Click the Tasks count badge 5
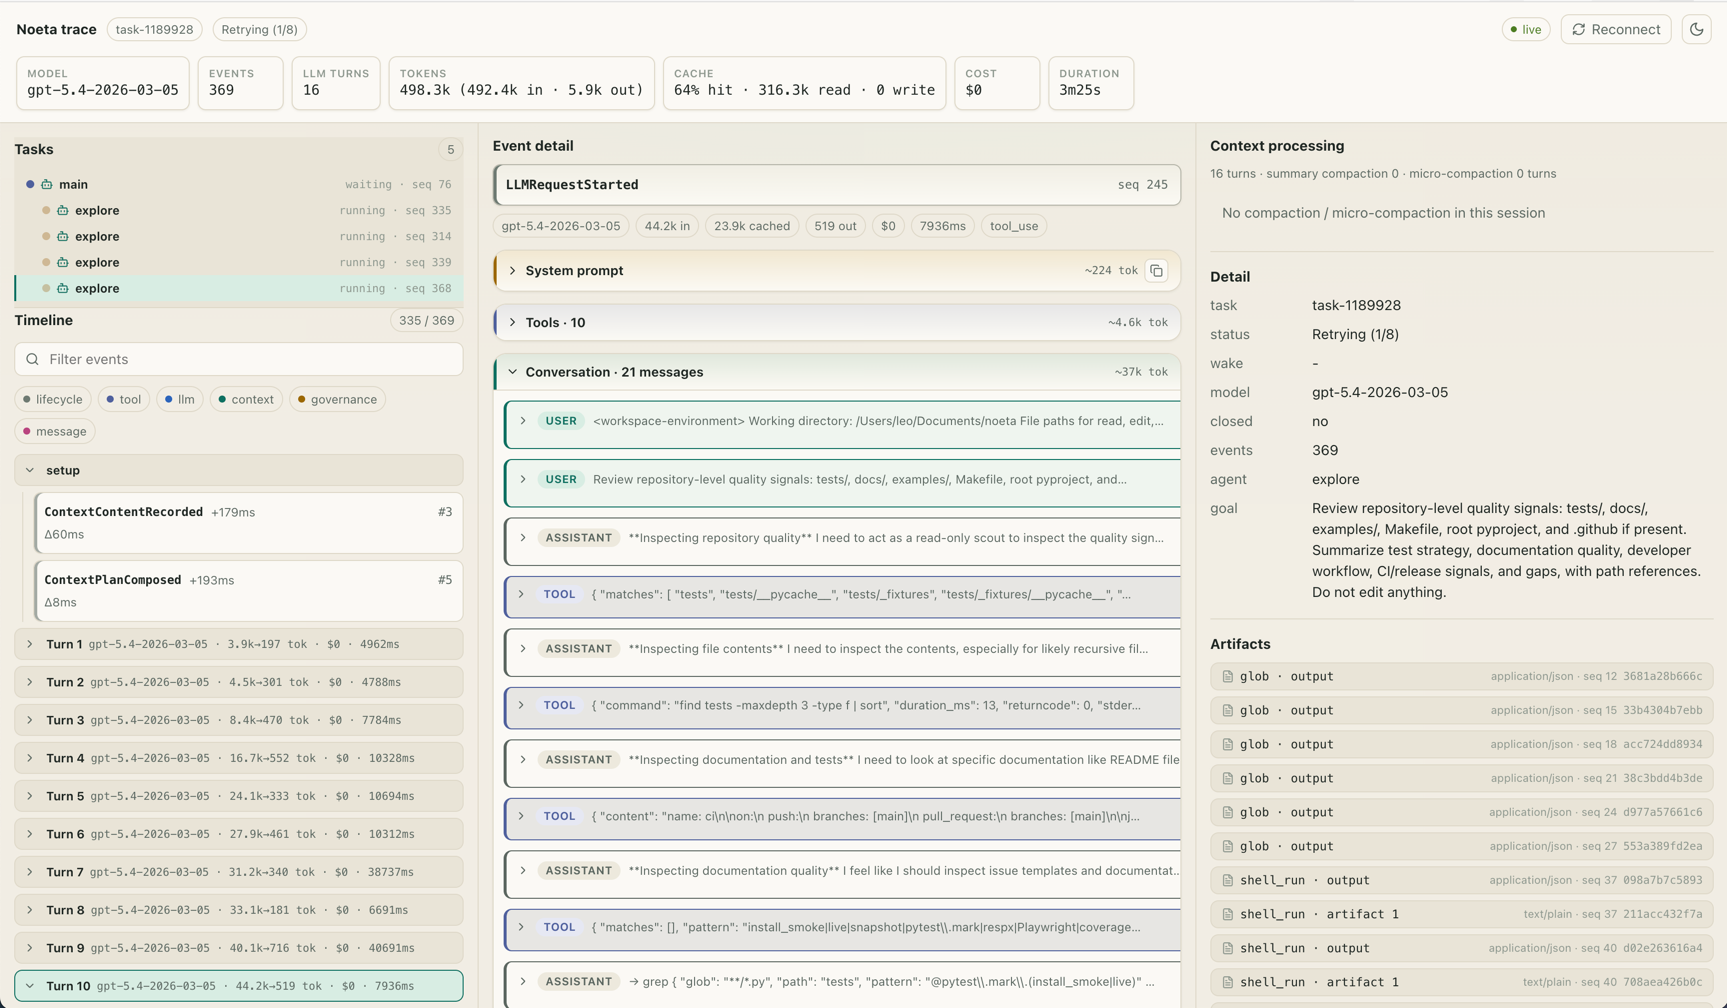This screenshot has height=1008, width=1727. pyautogui.click(x=450, y=150)
